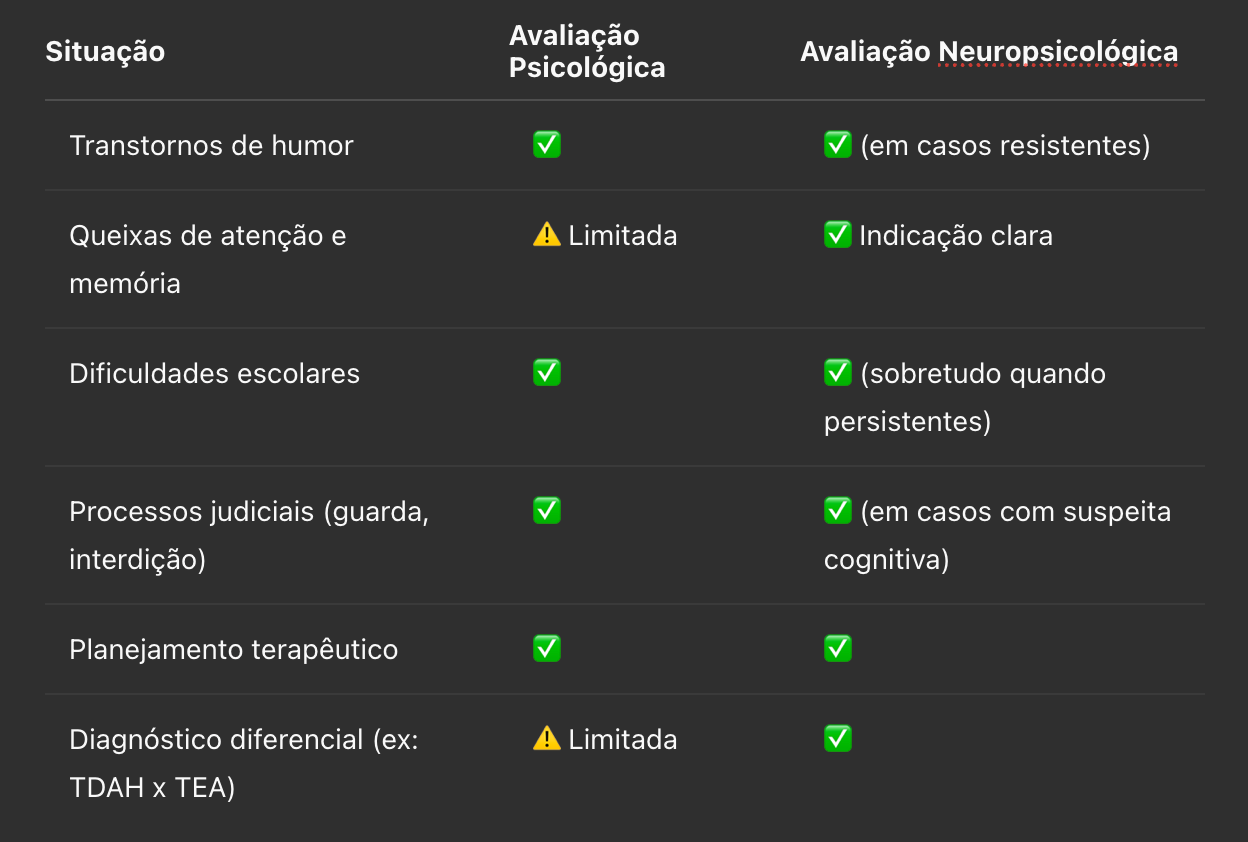Viewport: 1248px width, 842px height.
Task: Click the green checkmark in Transtornos de humor Psicológica column
Action: (547, 145)
